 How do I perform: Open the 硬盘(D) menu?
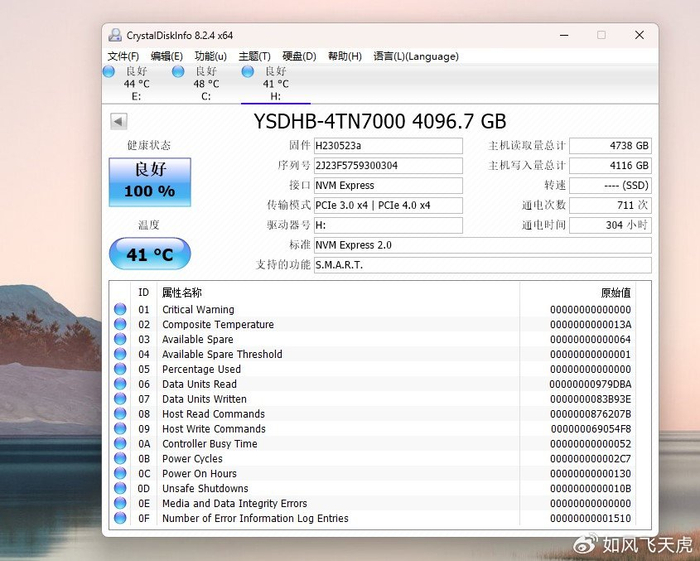(x=299, y=56)
